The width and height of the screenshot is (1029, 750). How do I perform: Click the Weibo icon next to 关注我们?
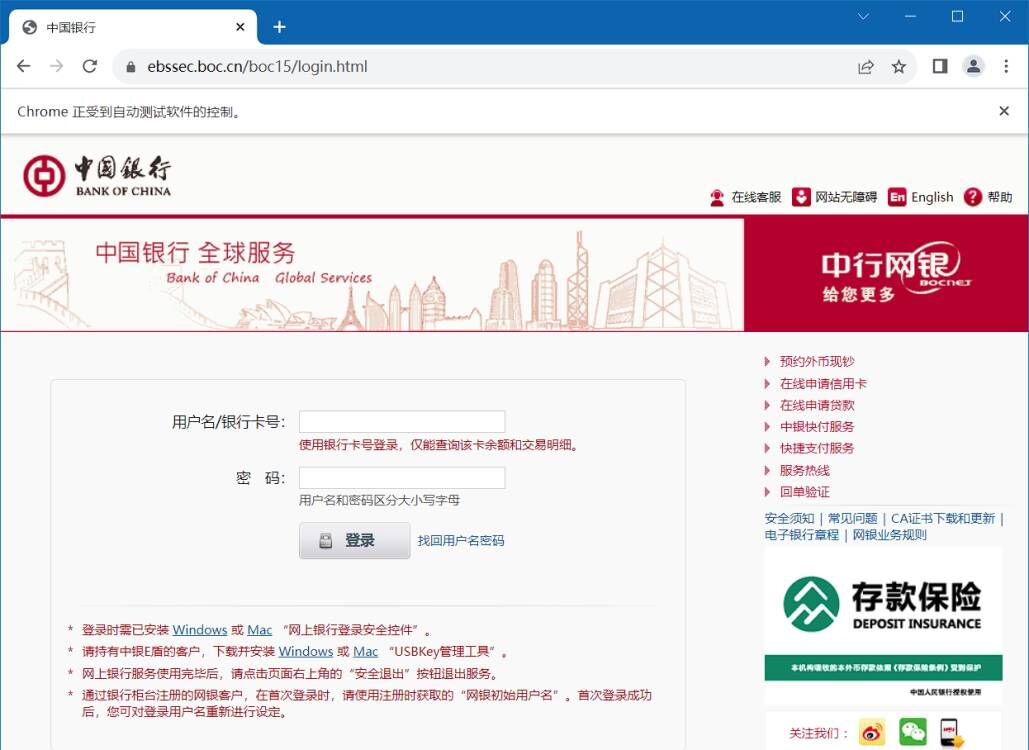pos(872,733)
